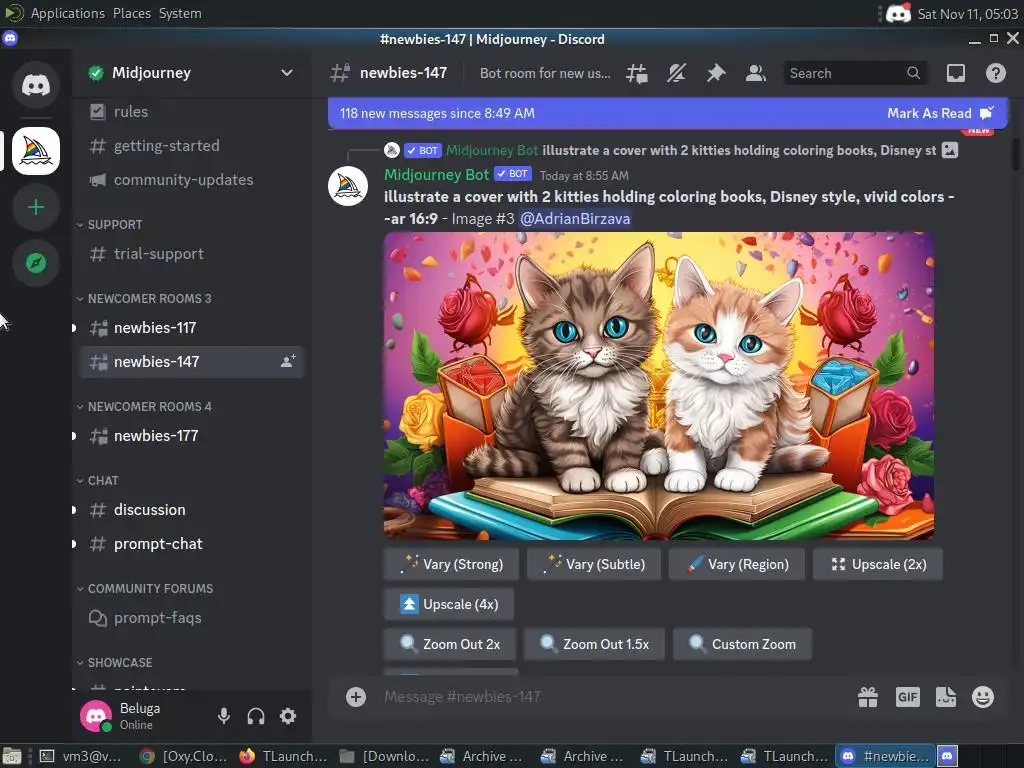Click the Vary (Subtle) button

coord(594,564)
